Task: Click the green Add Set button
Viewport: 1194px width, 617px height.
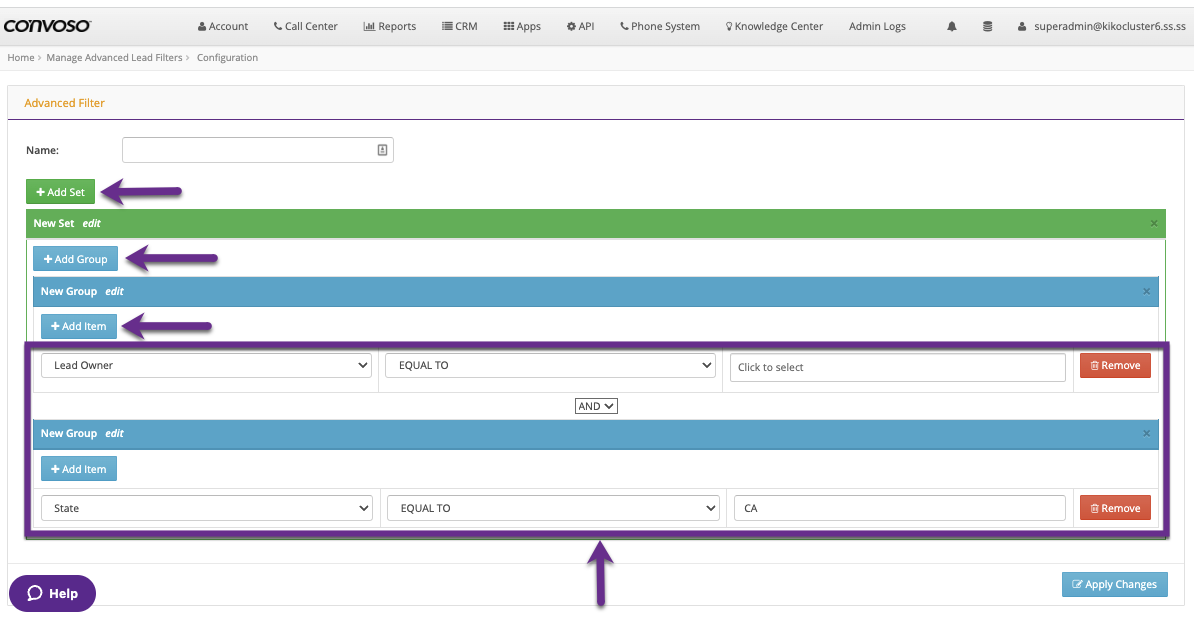Action: click(61, 192)
